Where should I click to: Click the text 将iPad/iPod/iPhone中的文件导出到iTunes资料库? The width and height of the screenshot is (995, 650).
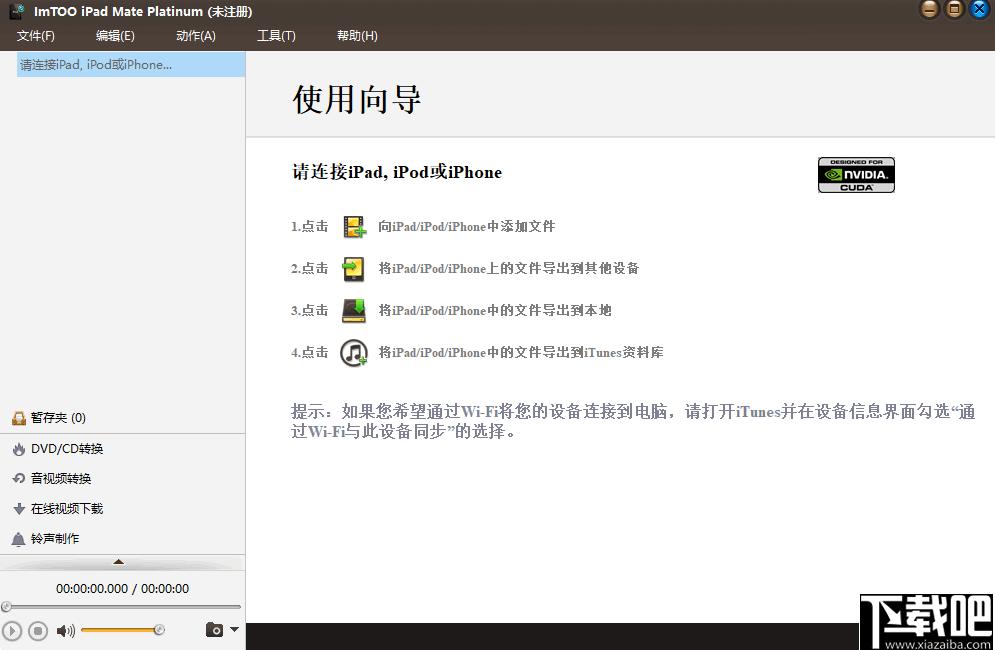[520, 352]
